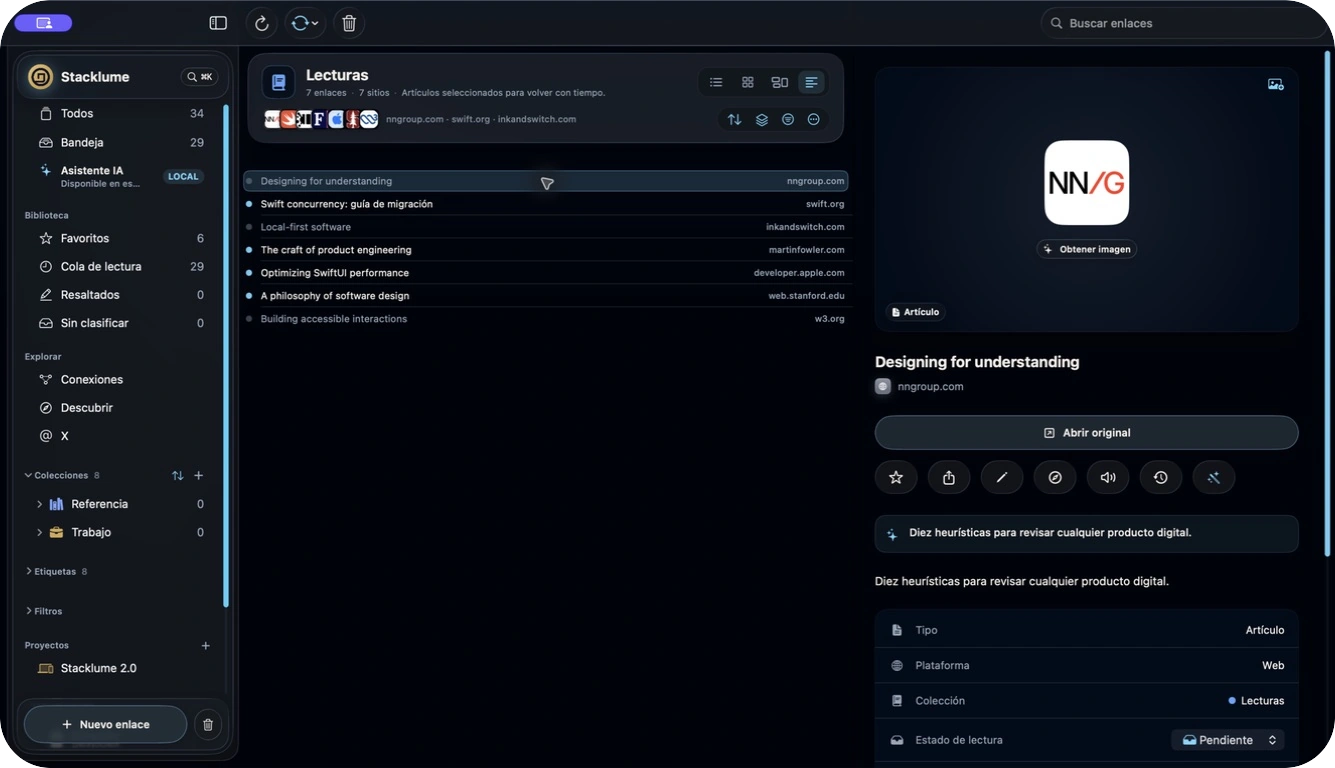The image size is (1335, 768).
Task: Click the top toolbar trash icon
Action: point(349,23)
